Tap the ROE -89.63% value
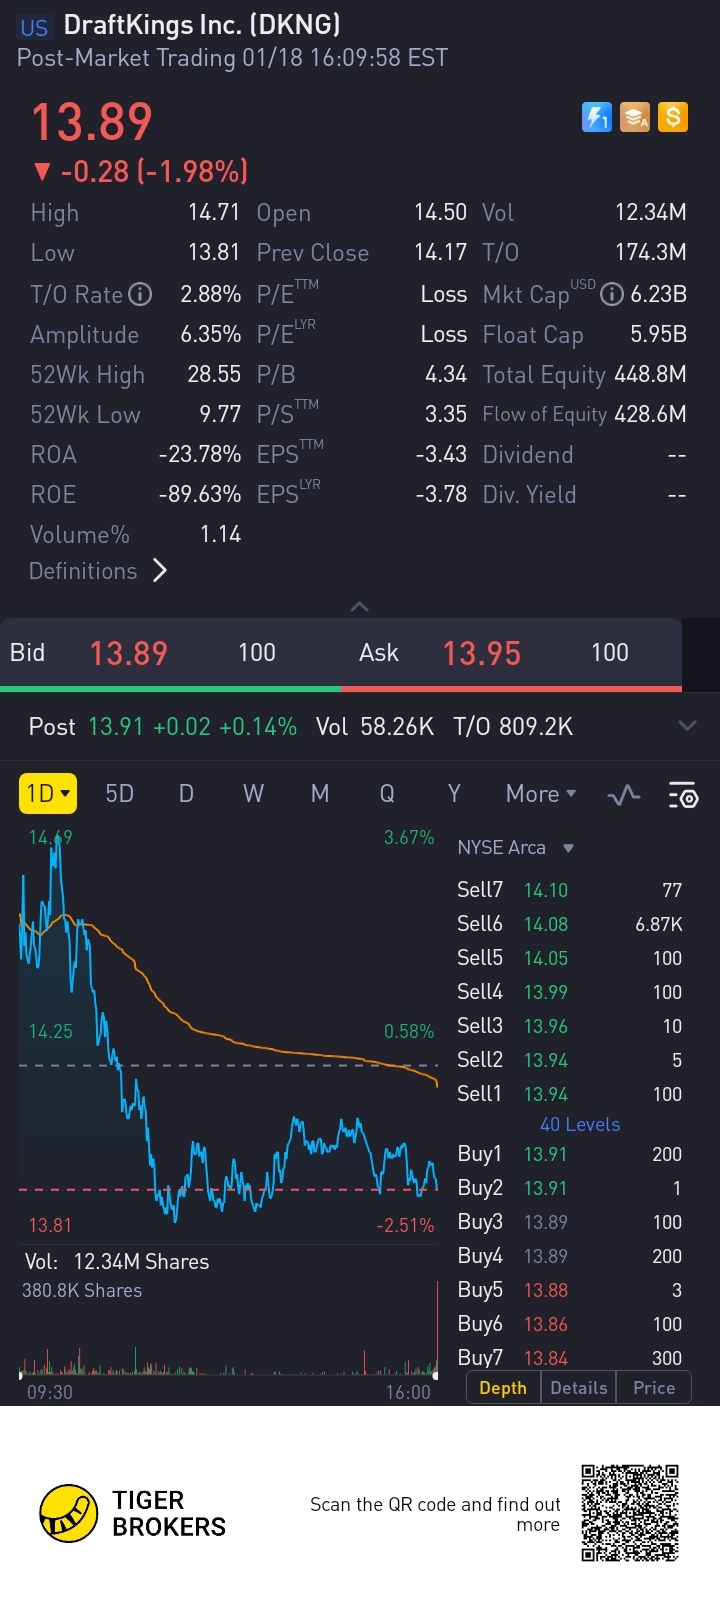720x1622 pixels. click(200, 494)
